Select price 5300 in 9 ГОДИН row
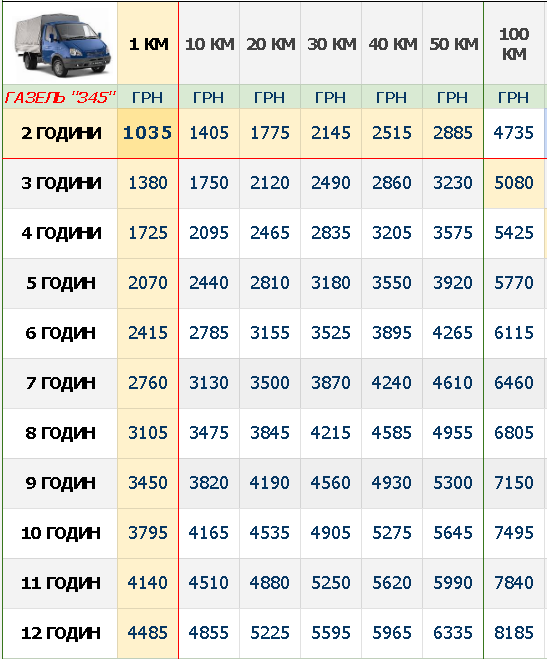 (452, 483)
